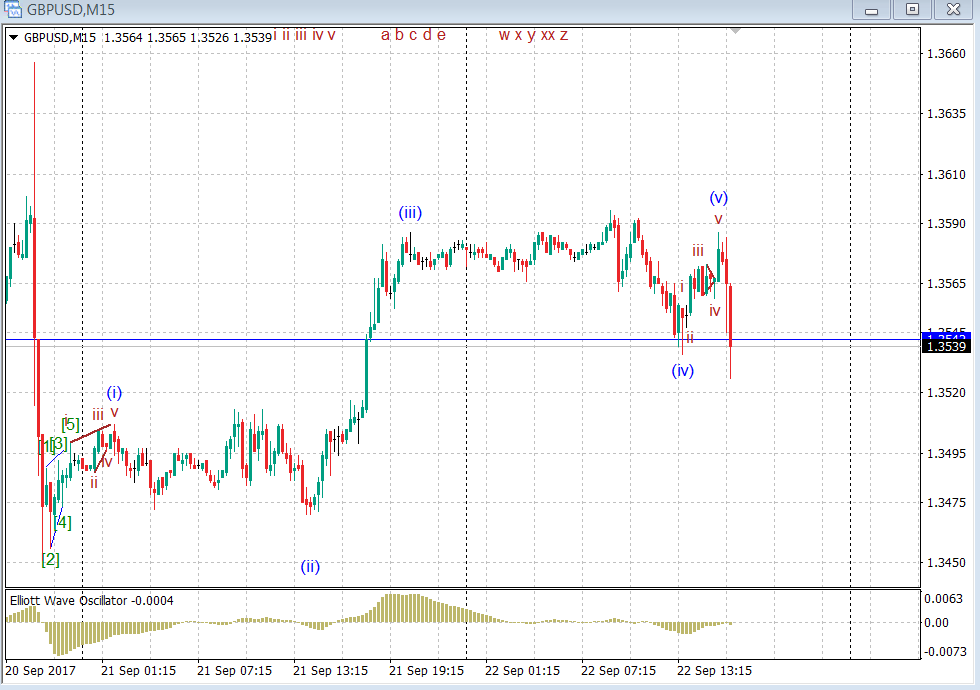Click the 0.0063 oscillator scale value
Screen dimensions: 980x690
pos(944,599)
